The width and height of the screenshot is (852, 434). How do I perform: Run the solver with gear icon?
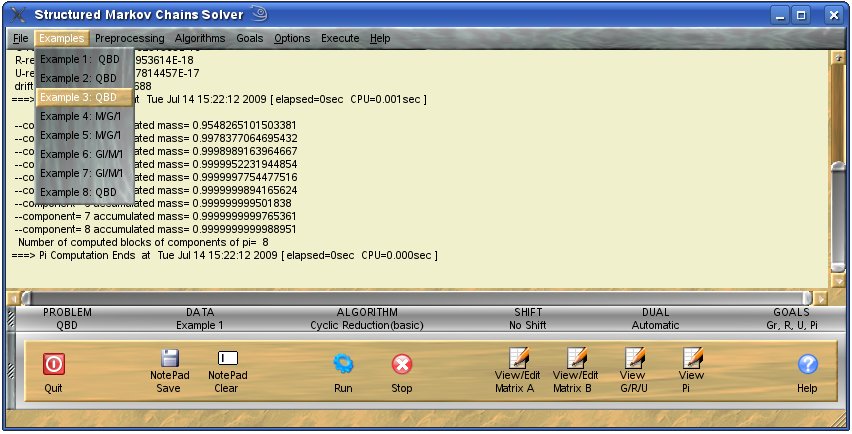pyautogui.click(x=343, y=365)
